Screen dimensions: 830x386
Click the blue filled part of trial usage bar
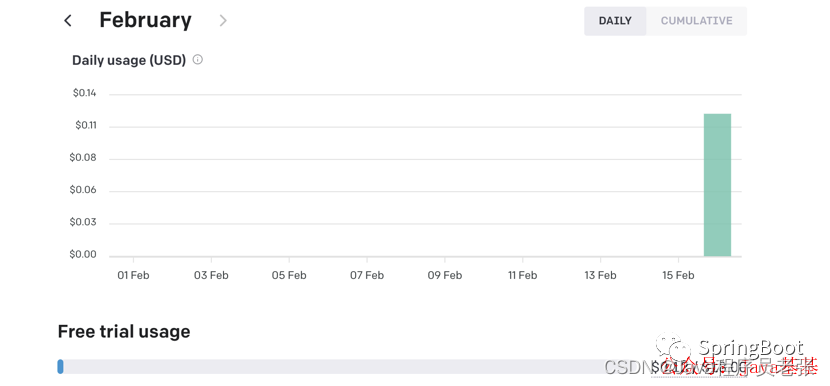(60, 366)
